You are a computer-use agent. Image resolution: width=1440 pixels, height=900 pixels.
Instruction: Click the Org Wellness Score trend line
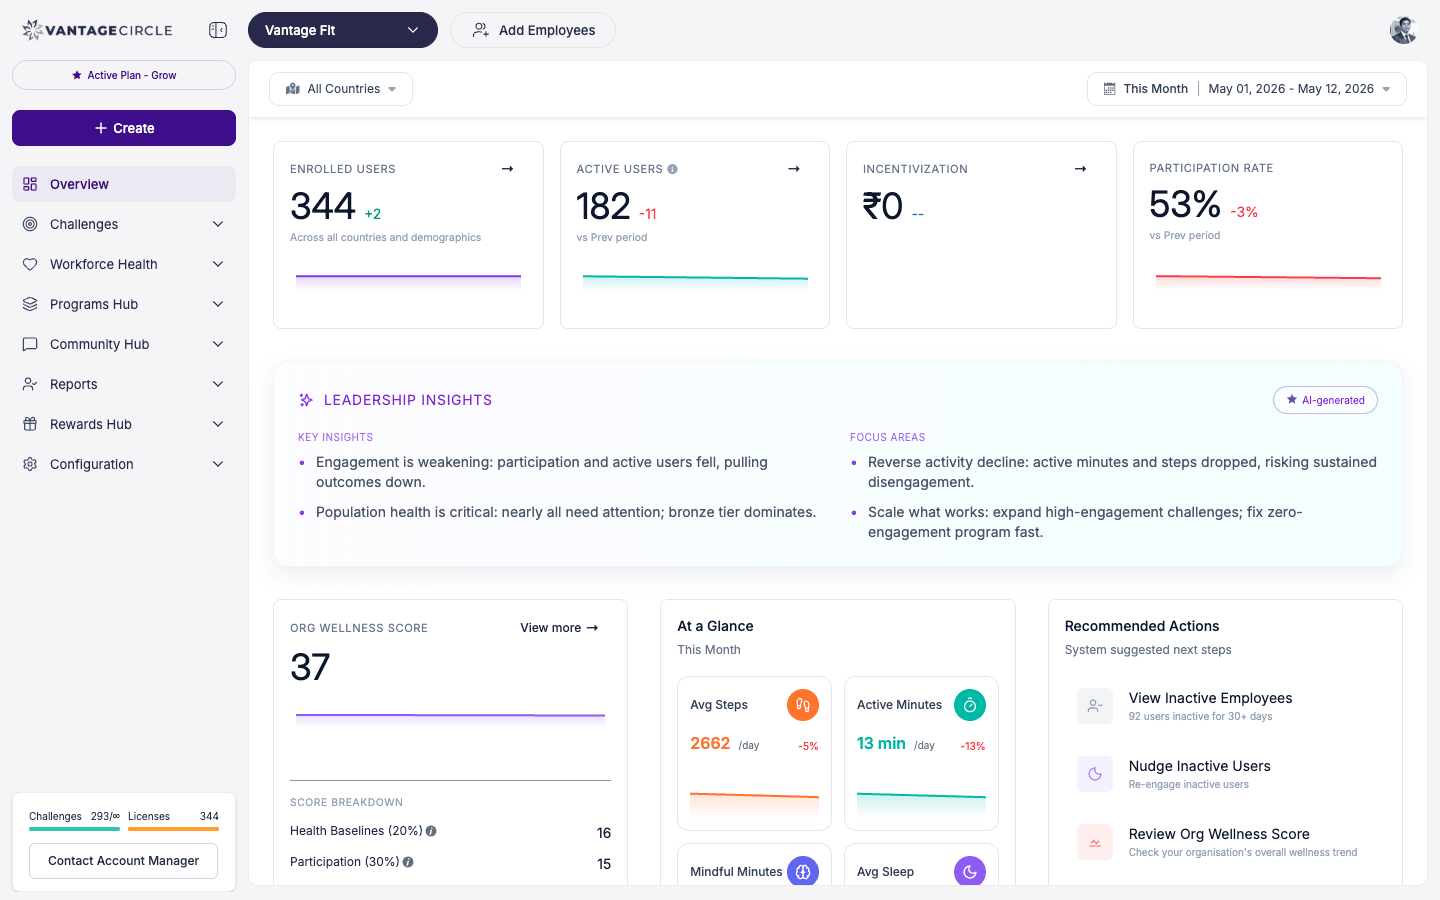tap(450, 716)
